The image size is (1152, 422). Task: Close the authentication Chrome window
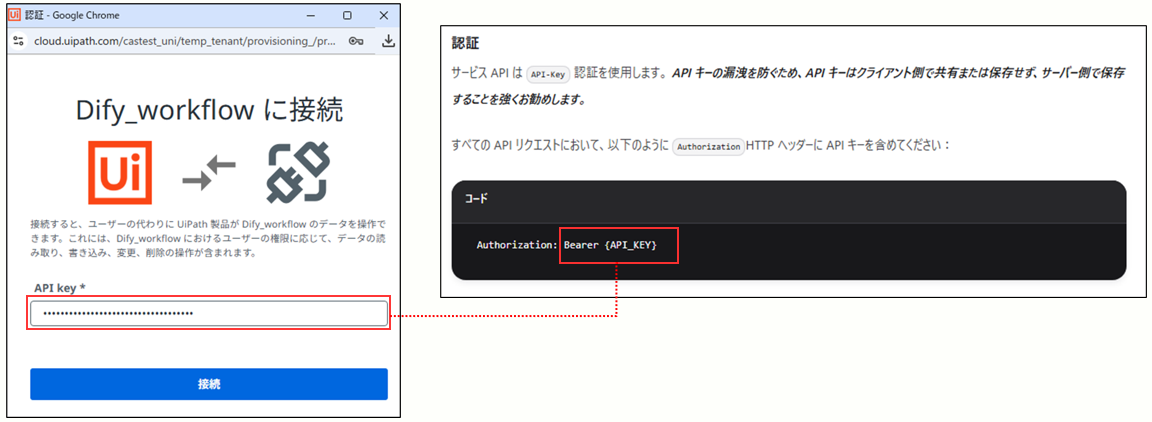click(384, 16)
